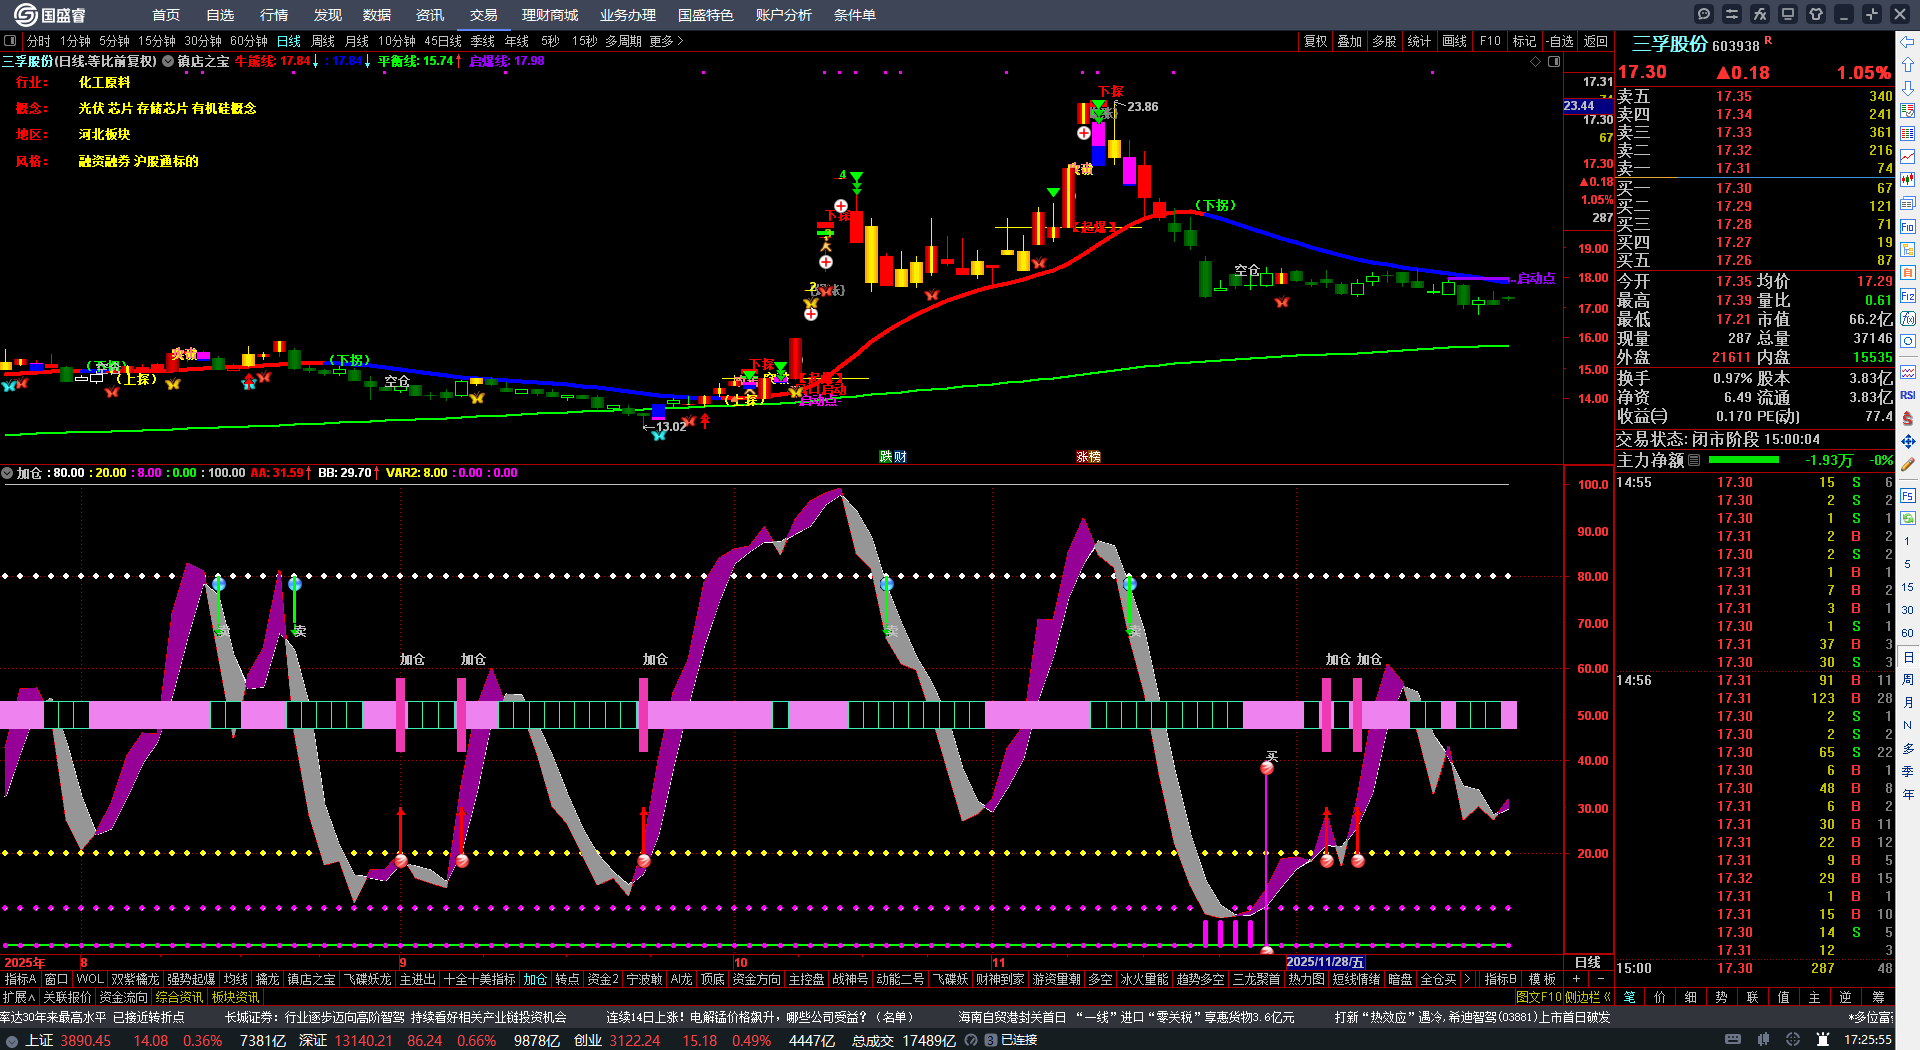
Task: Click the 资金流向 button
Action: (123, 997)
